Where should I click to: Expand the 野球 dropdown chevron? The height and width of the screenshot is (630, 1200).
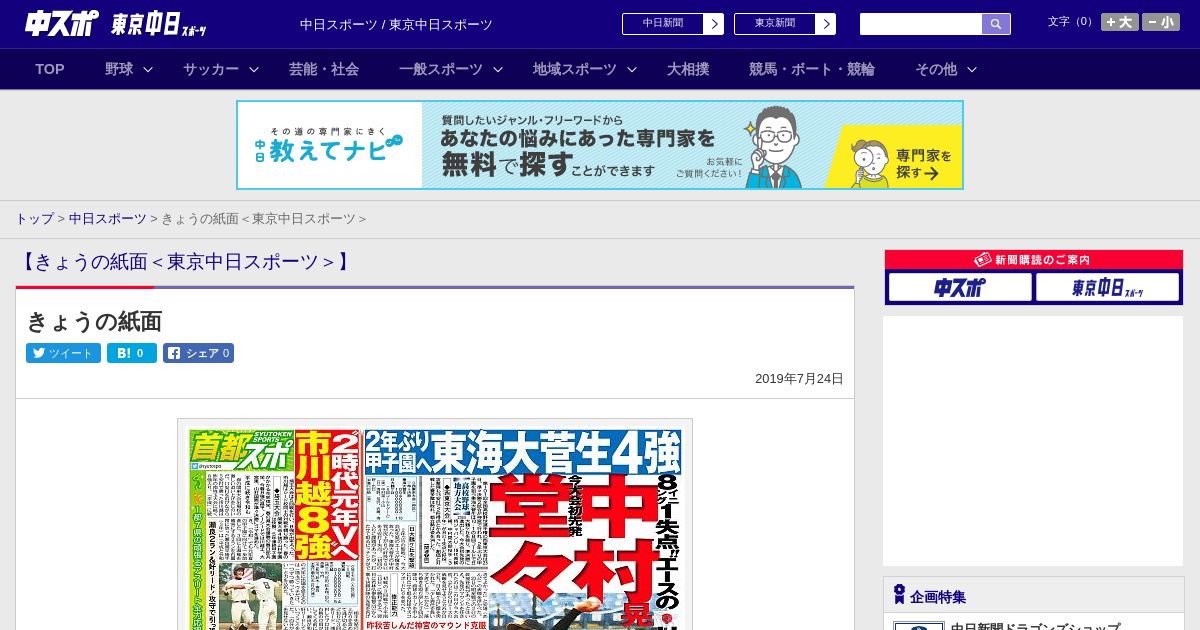[x=148, y=69]
